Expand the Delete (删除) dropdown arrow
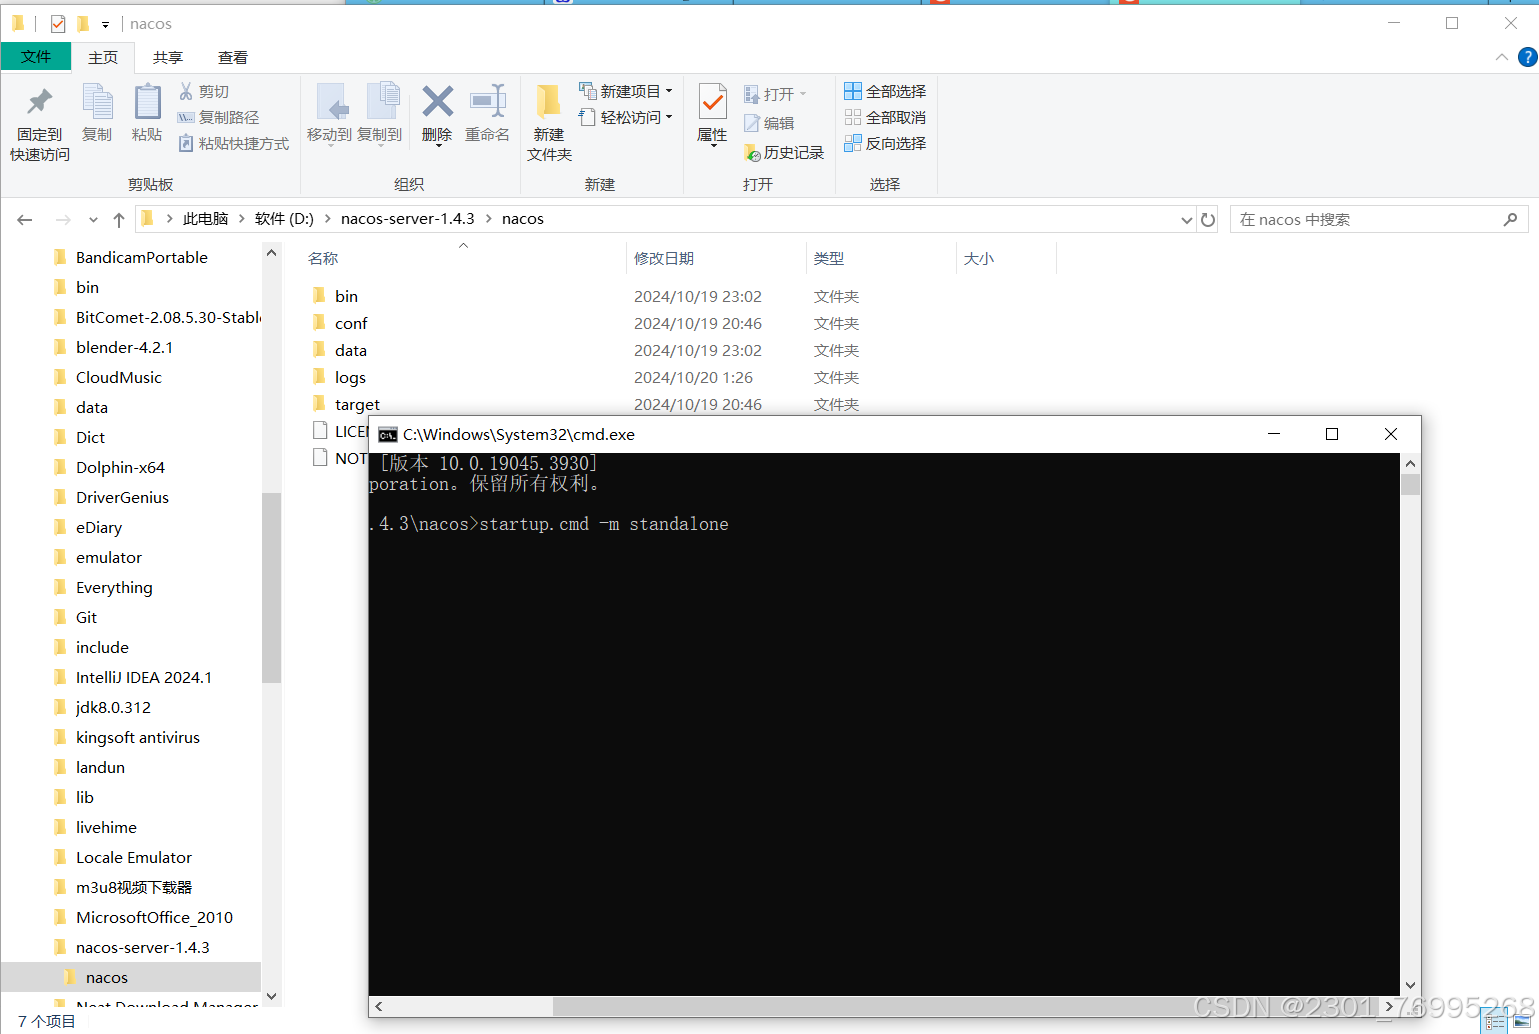 click(437, 146)
